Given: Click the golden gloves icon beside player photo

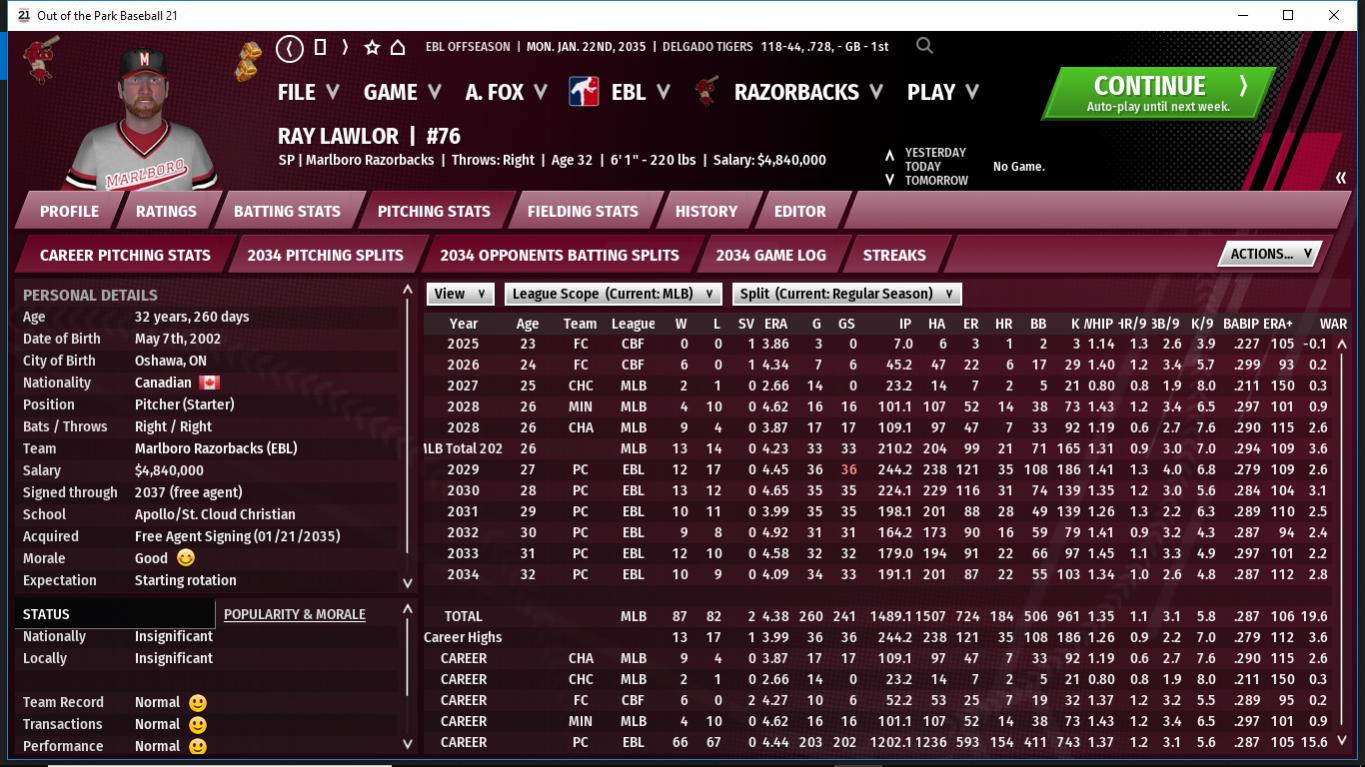Looking at the screenshot, I should tap(248, 60).
